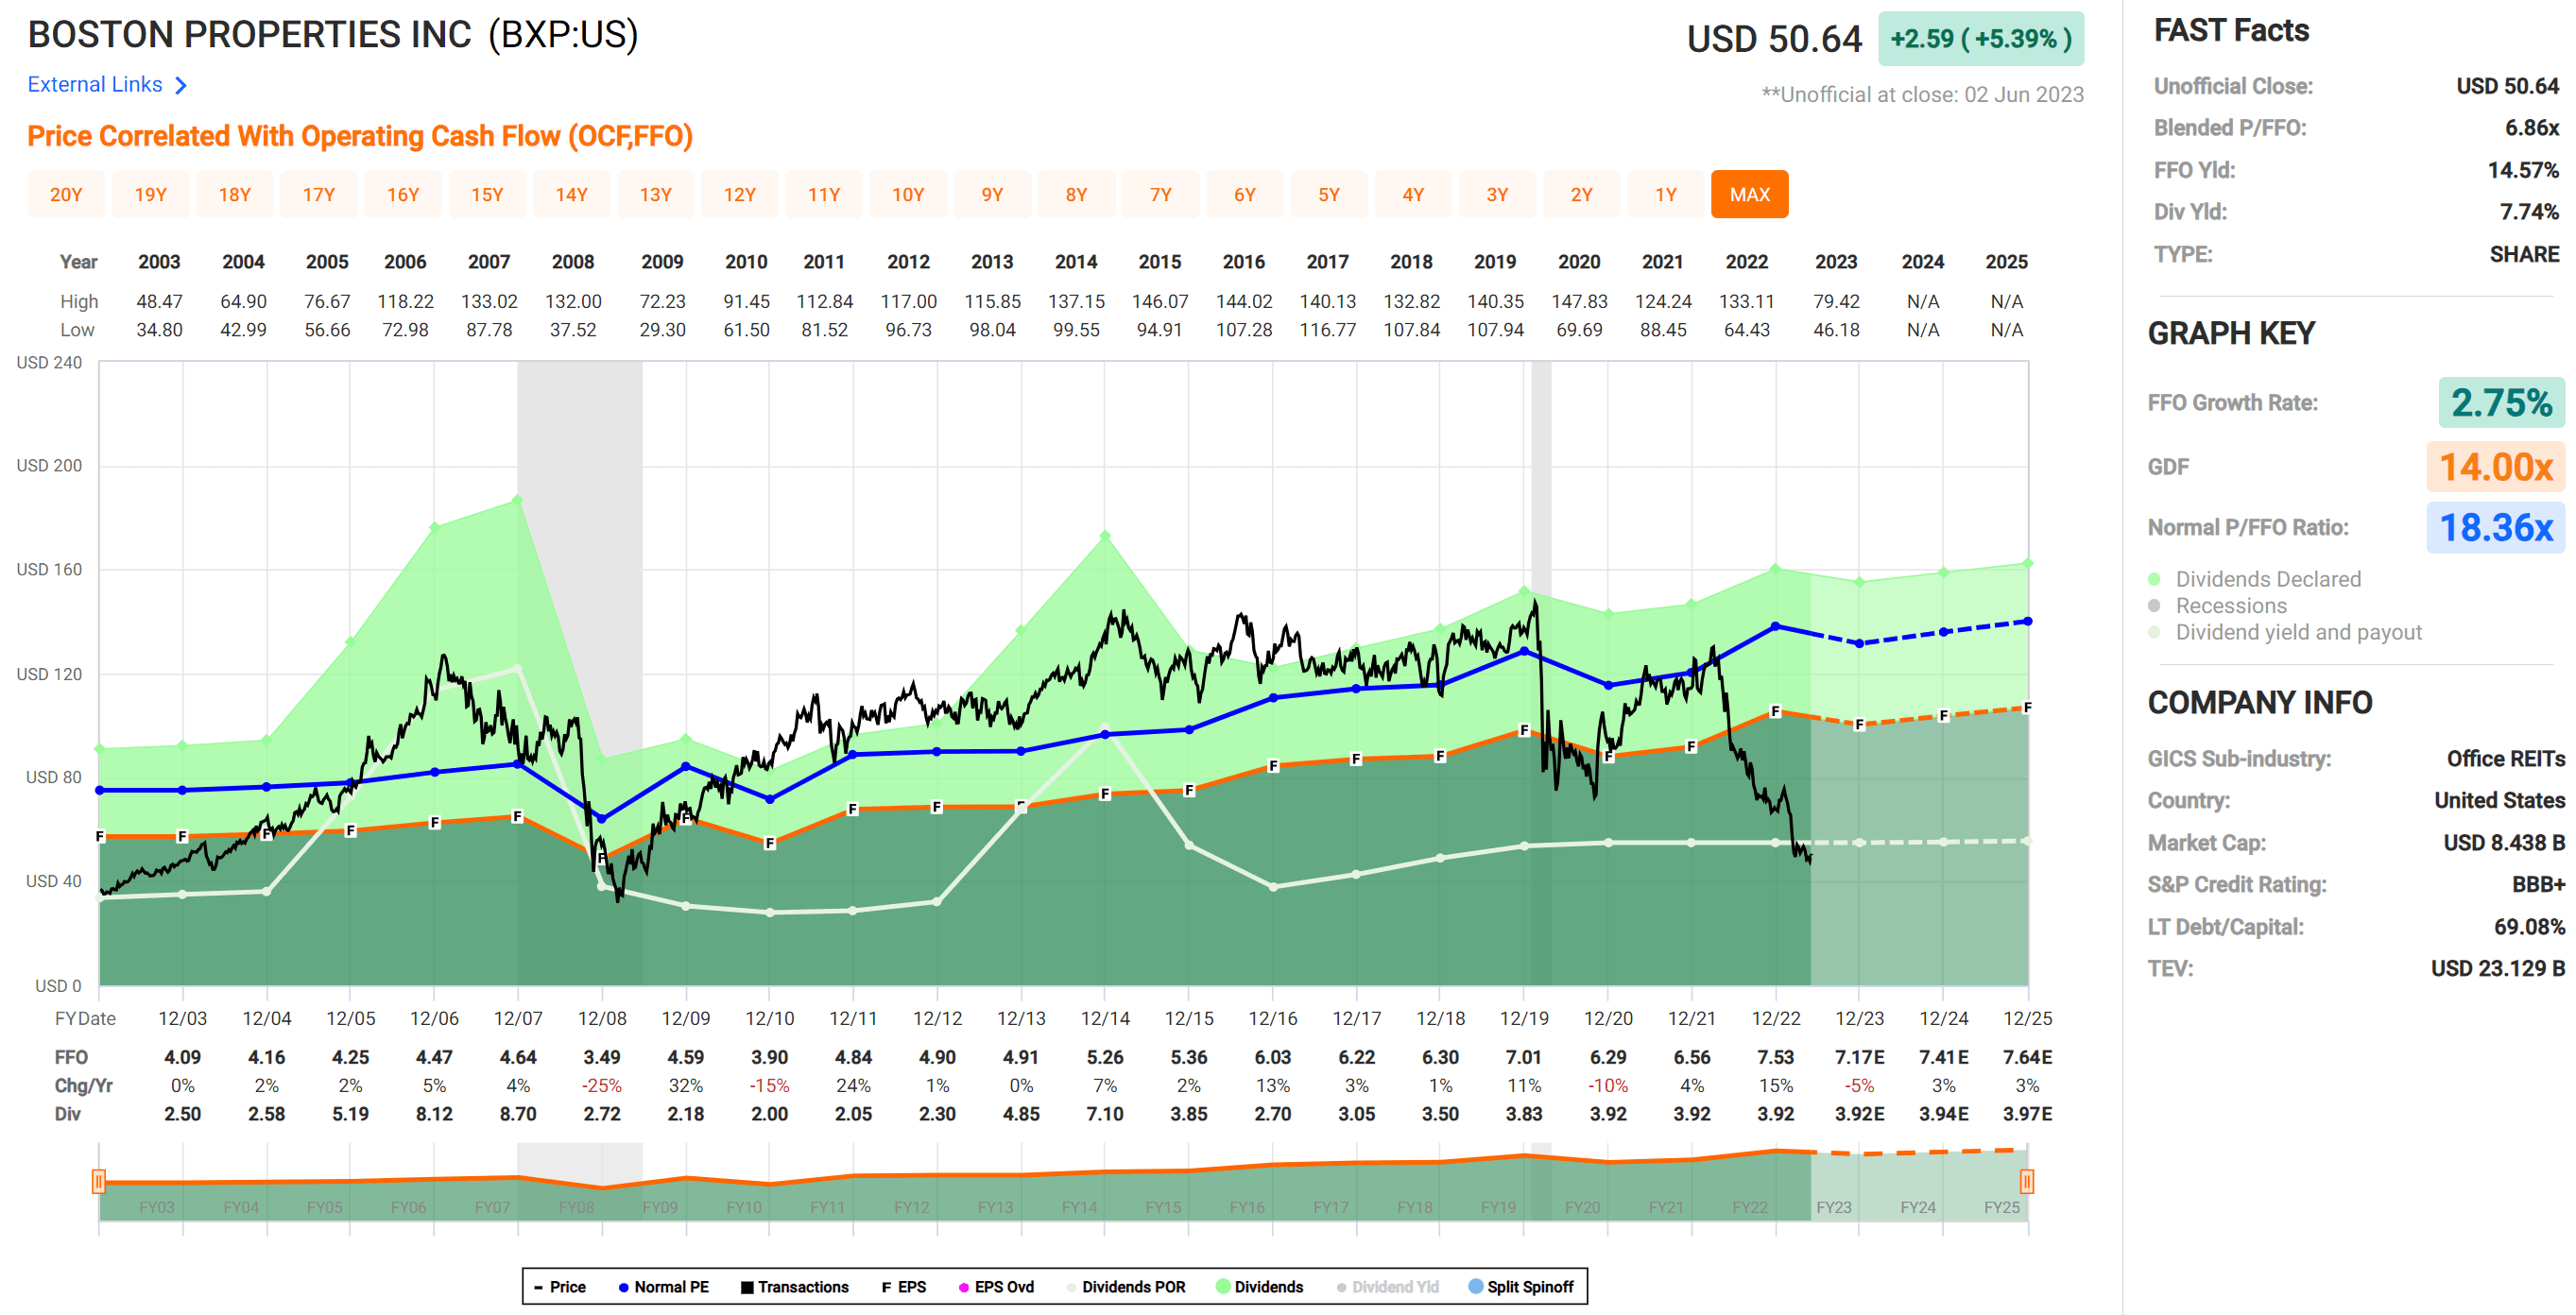Click Dividend yield and payout key item
This screenshot has width=2576, height=1315.
[2285, 632]
